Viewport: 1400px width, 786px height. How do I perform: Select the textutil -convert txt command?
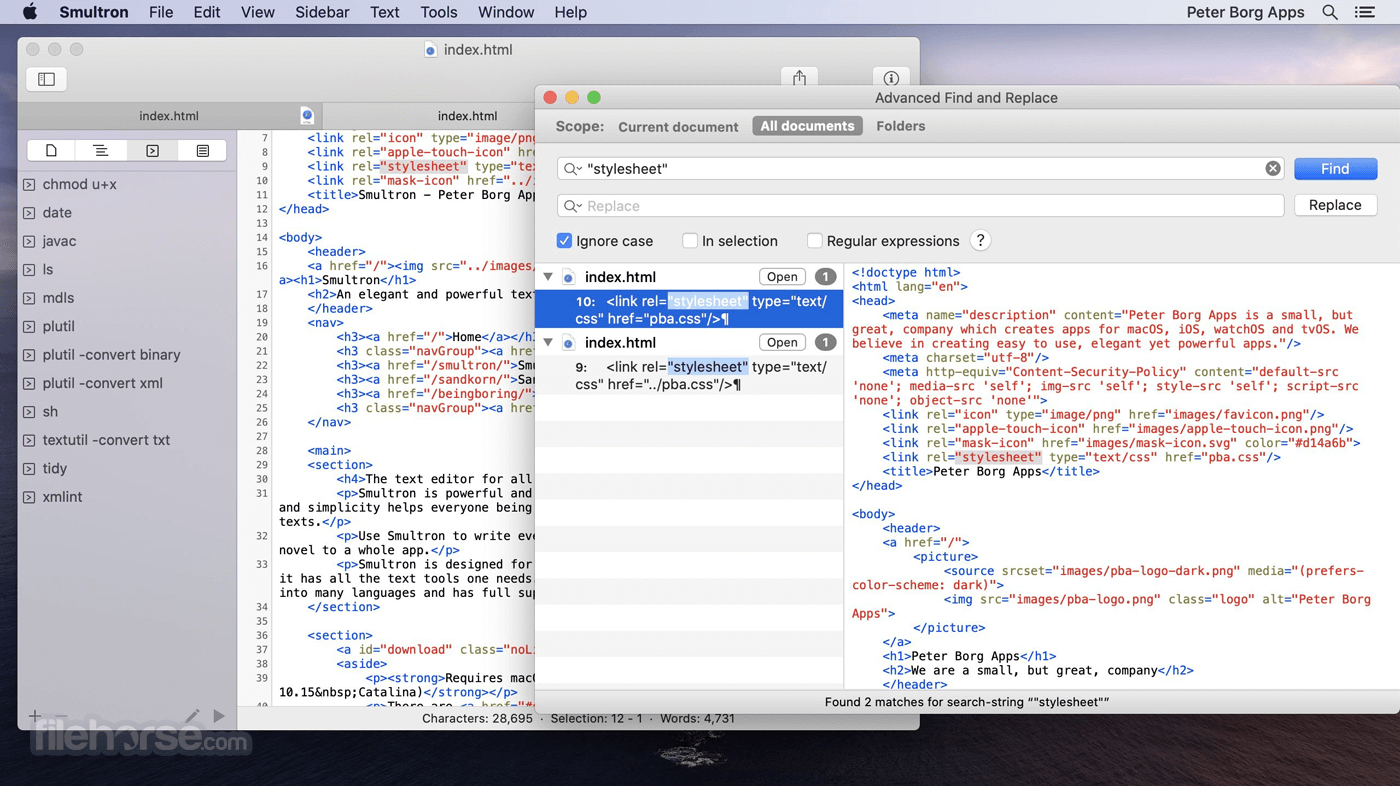point(106,440)
